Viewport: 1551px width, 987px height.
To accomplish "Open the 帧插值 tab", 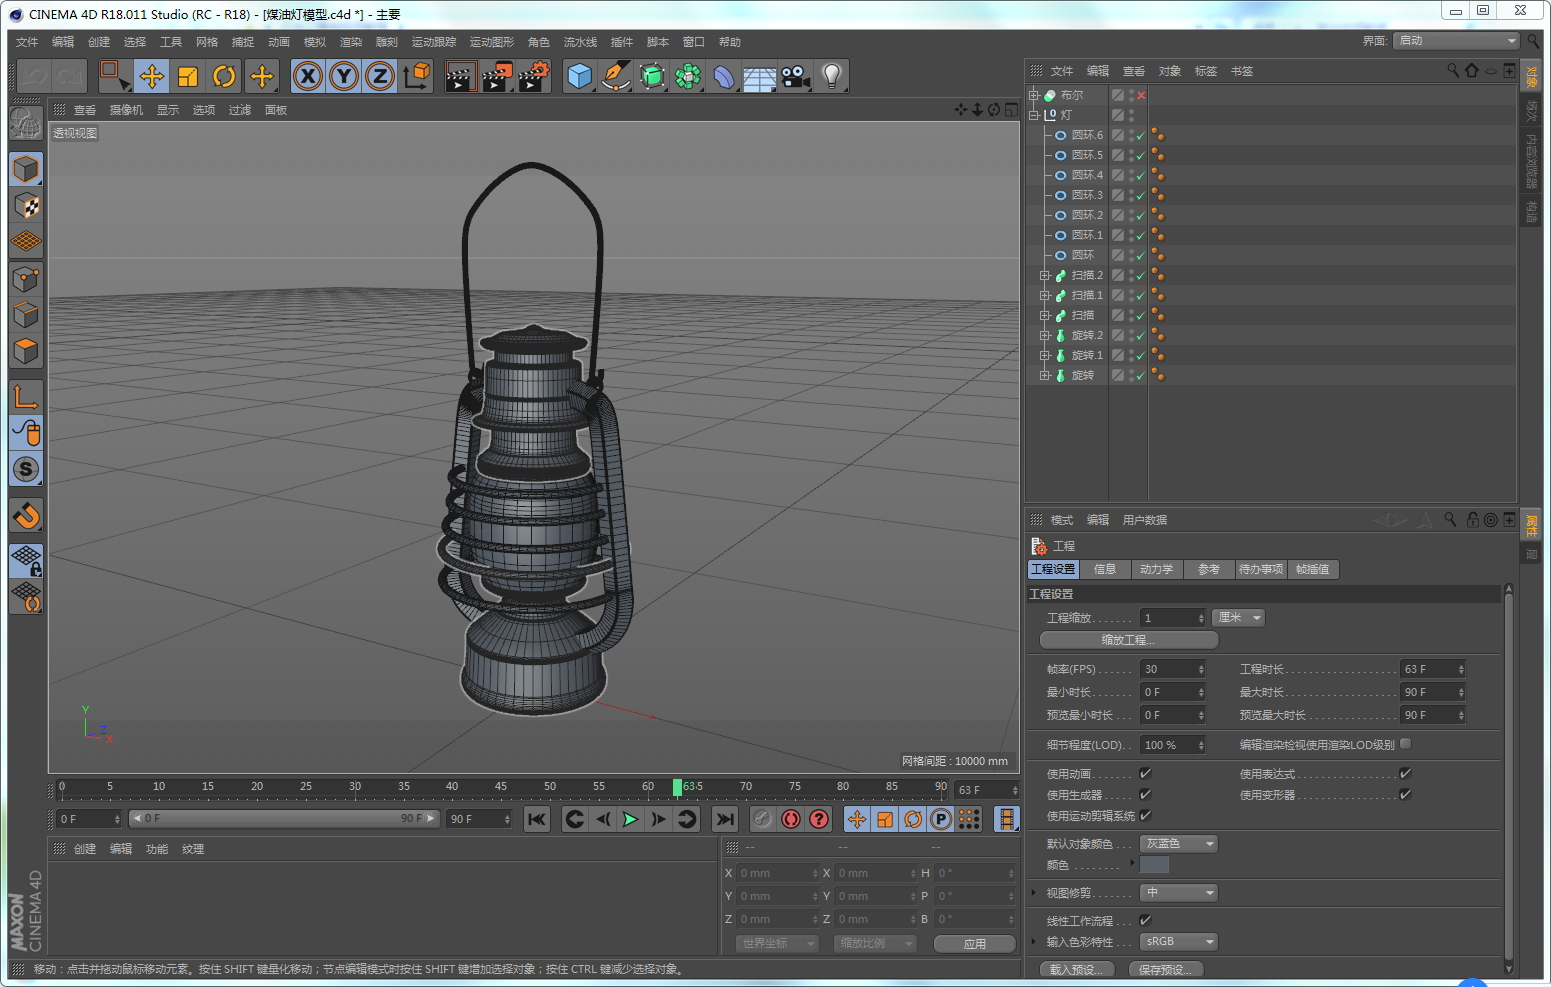I will click(1313, 569).
